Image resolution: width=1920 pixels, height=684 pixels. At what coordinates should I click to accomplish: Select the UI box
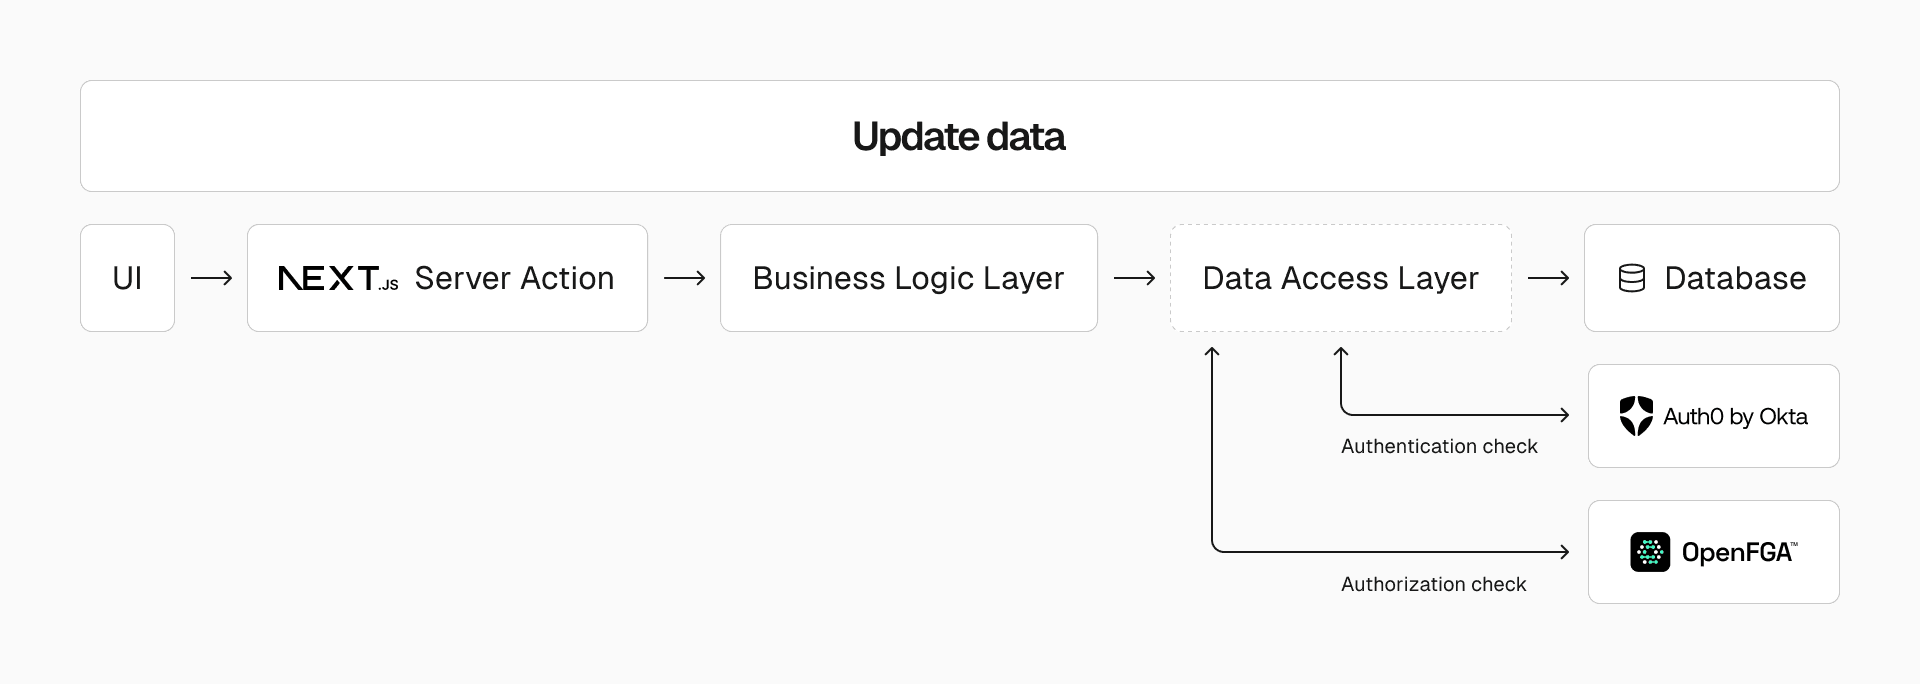[127, 278]
